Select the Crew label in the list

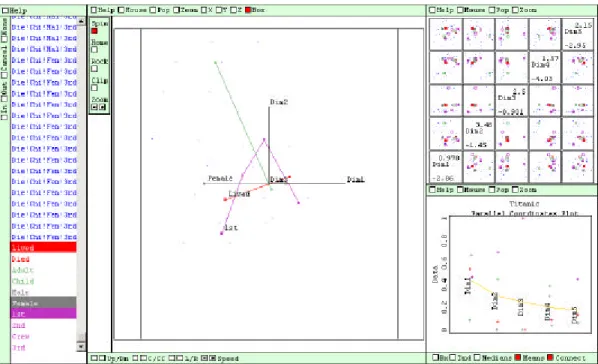coord(21,337)
